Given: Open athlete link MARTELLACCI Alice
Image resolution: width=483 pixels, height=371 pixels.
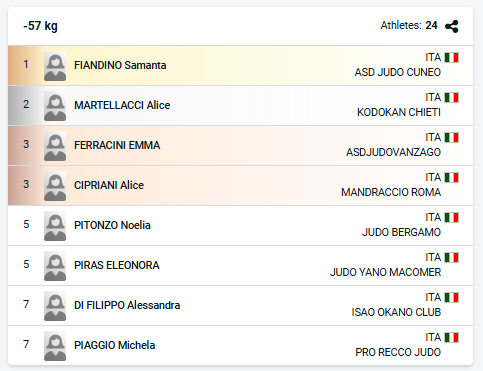Looking at the screenshot, I should pos(122,105).
